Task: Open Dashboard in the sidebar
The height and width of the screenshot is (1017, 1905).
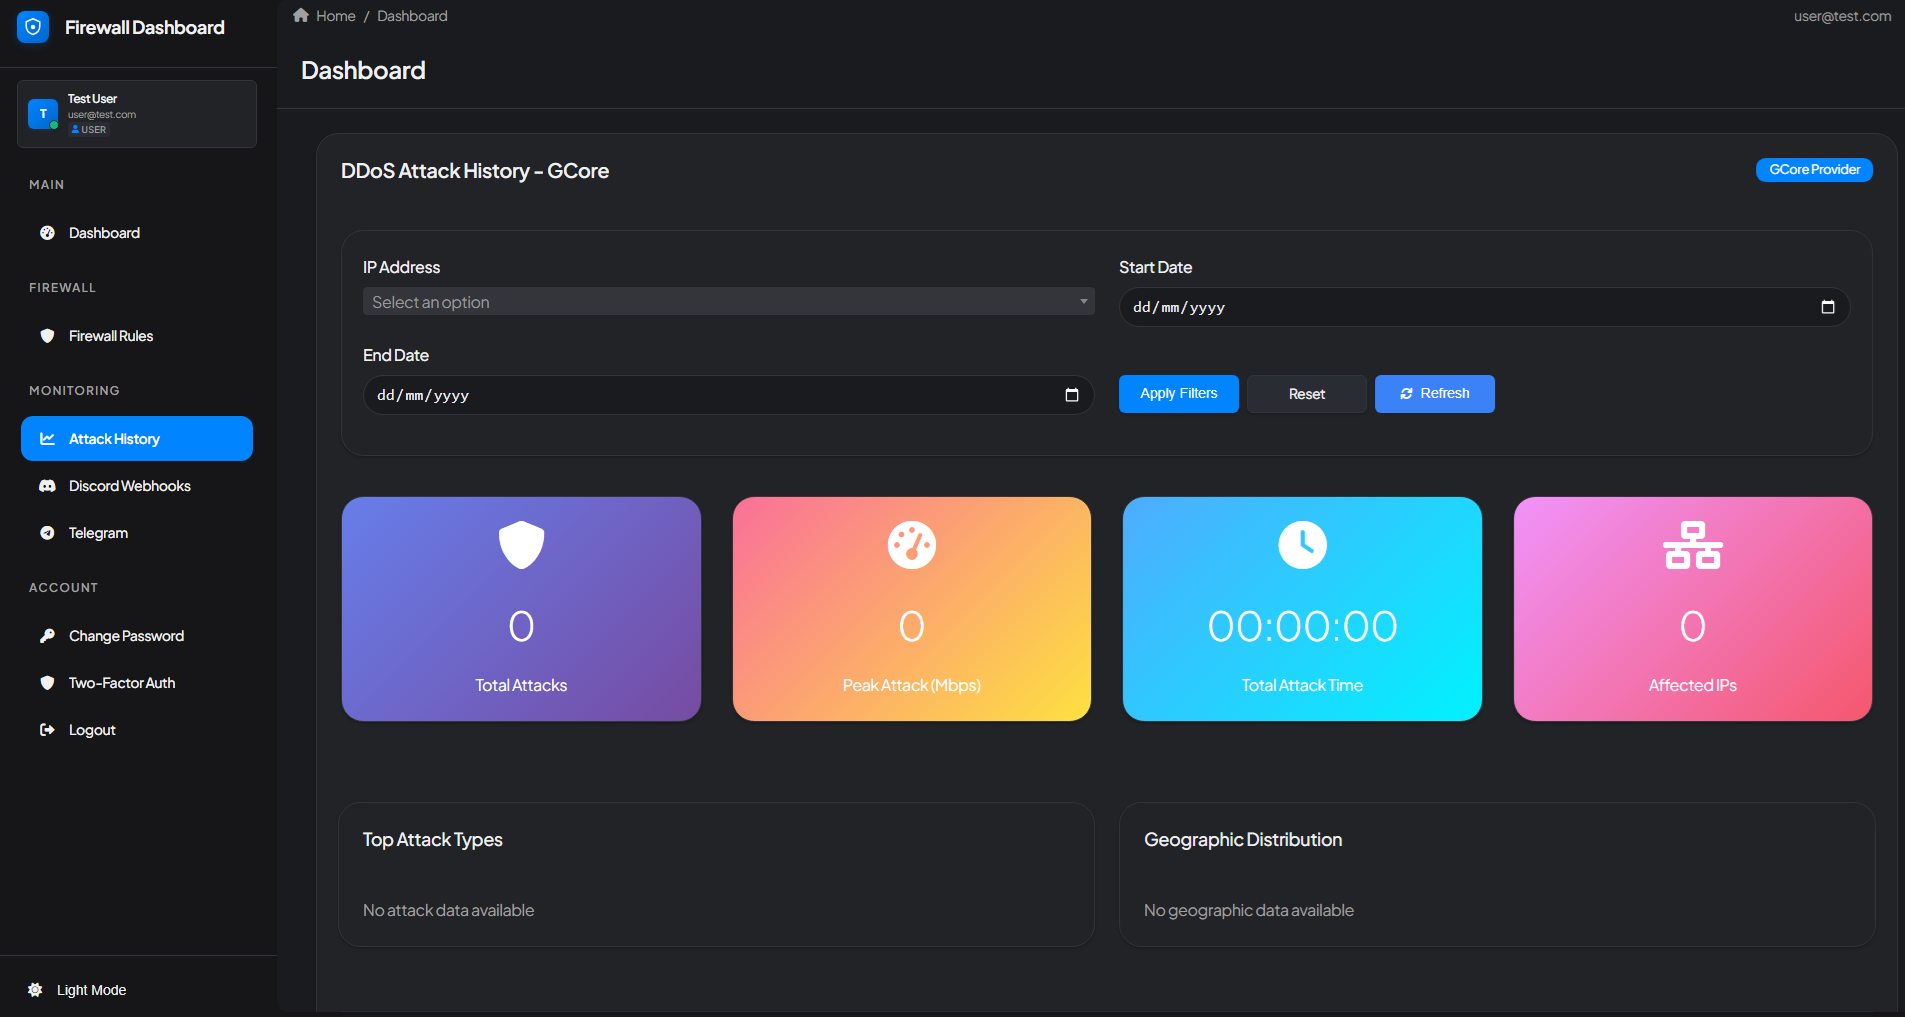Action: click(137, 233)
